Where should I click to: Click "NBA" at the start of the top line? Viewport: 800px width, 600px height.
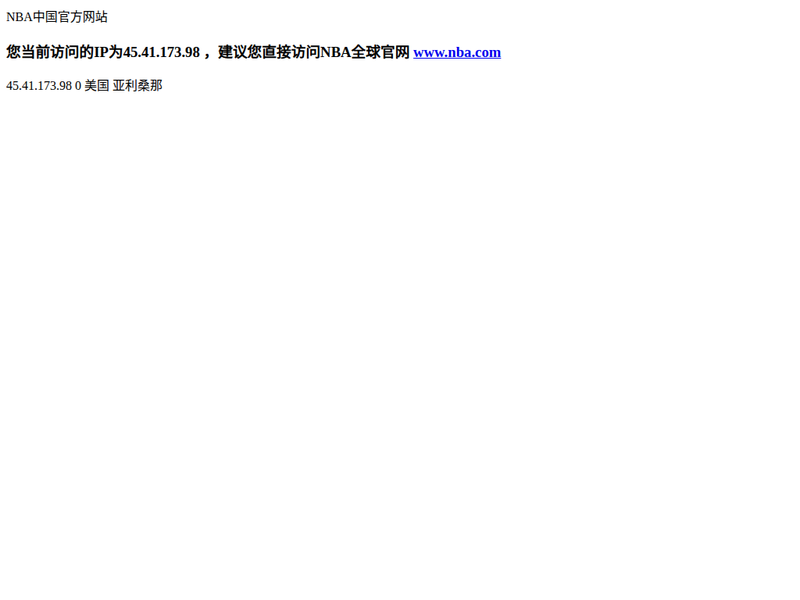tap(19, 17)
